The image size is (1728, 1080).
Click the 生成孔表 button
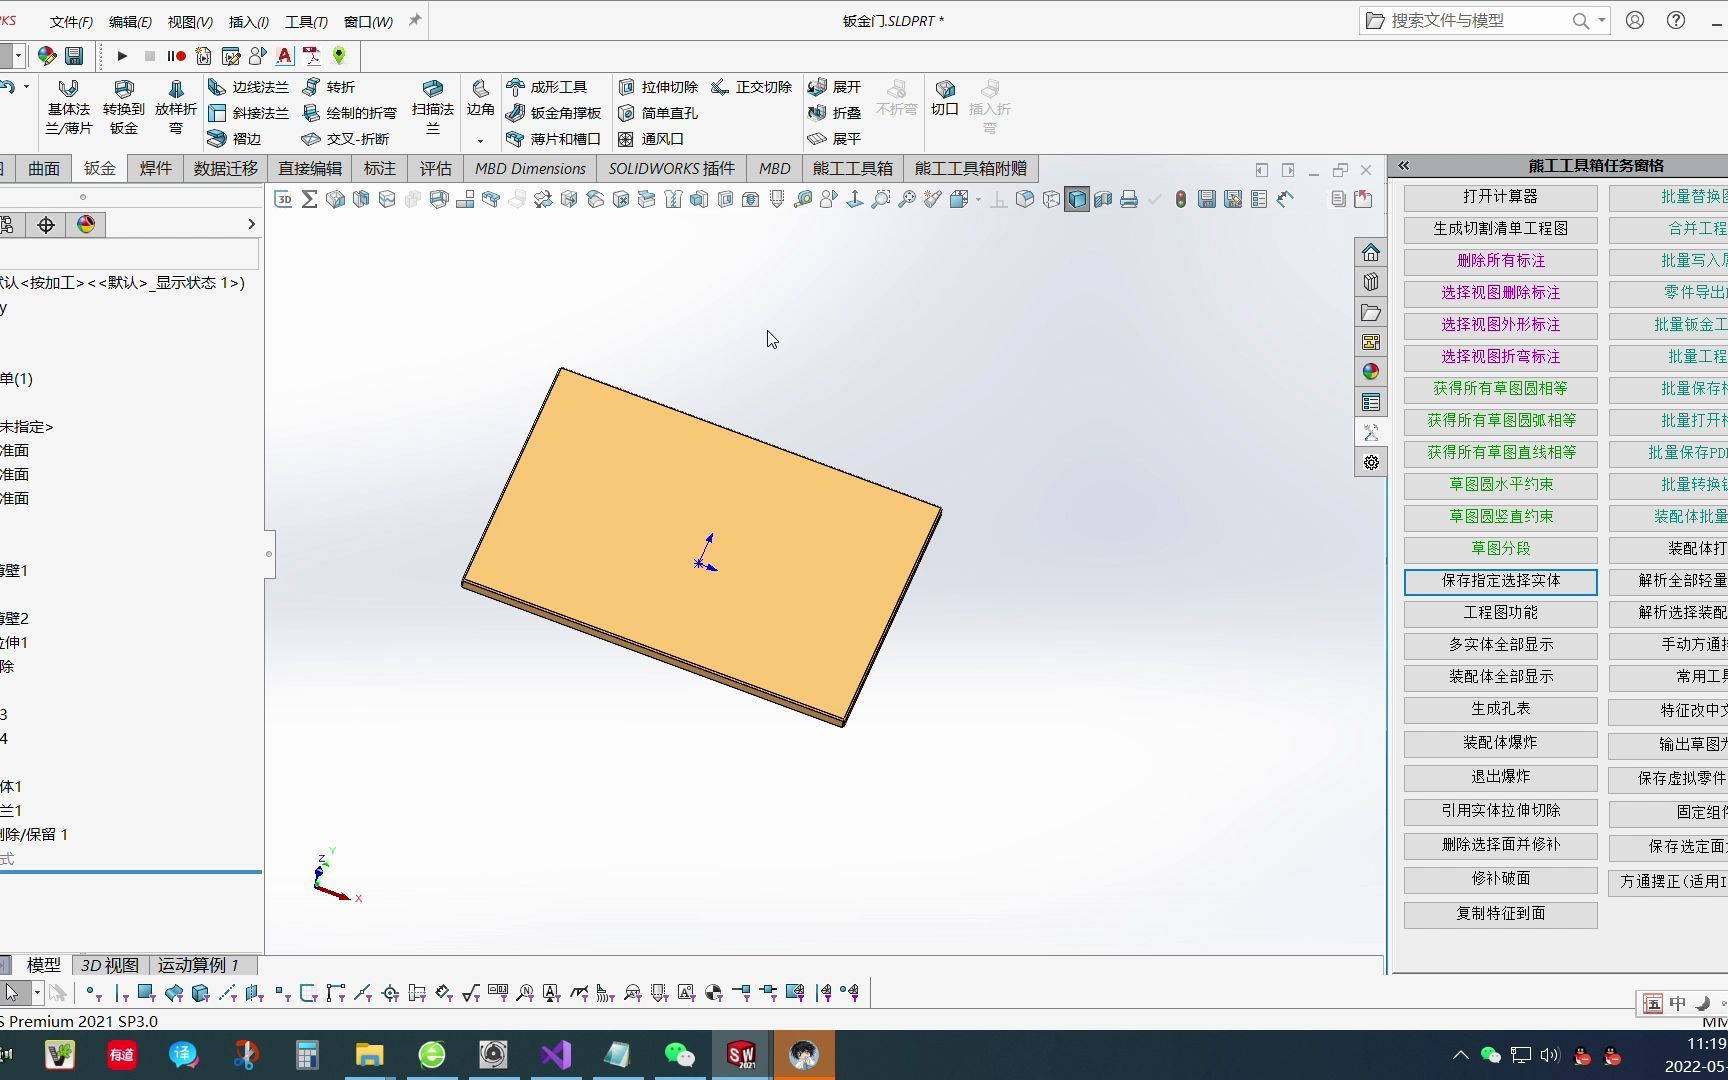pyautogui.click(x=1499, y=710)
